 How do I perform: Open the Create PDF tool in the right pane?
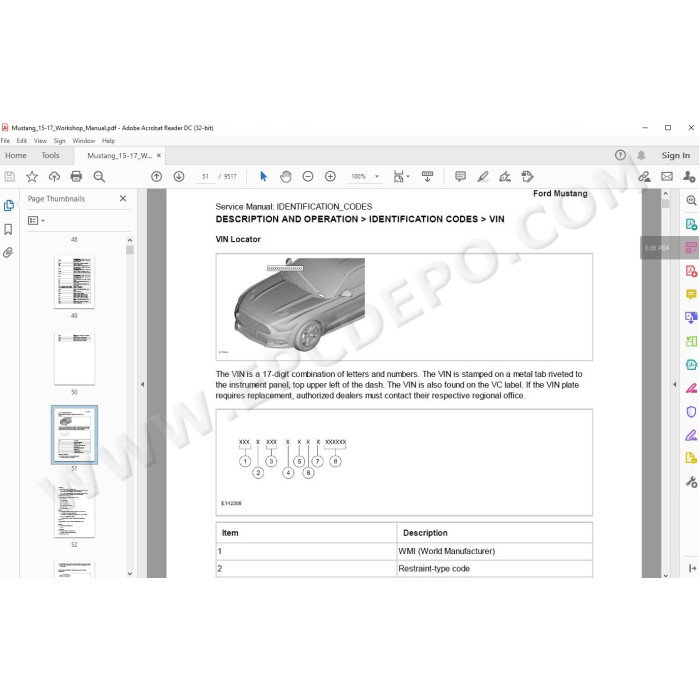pos(691,271)
